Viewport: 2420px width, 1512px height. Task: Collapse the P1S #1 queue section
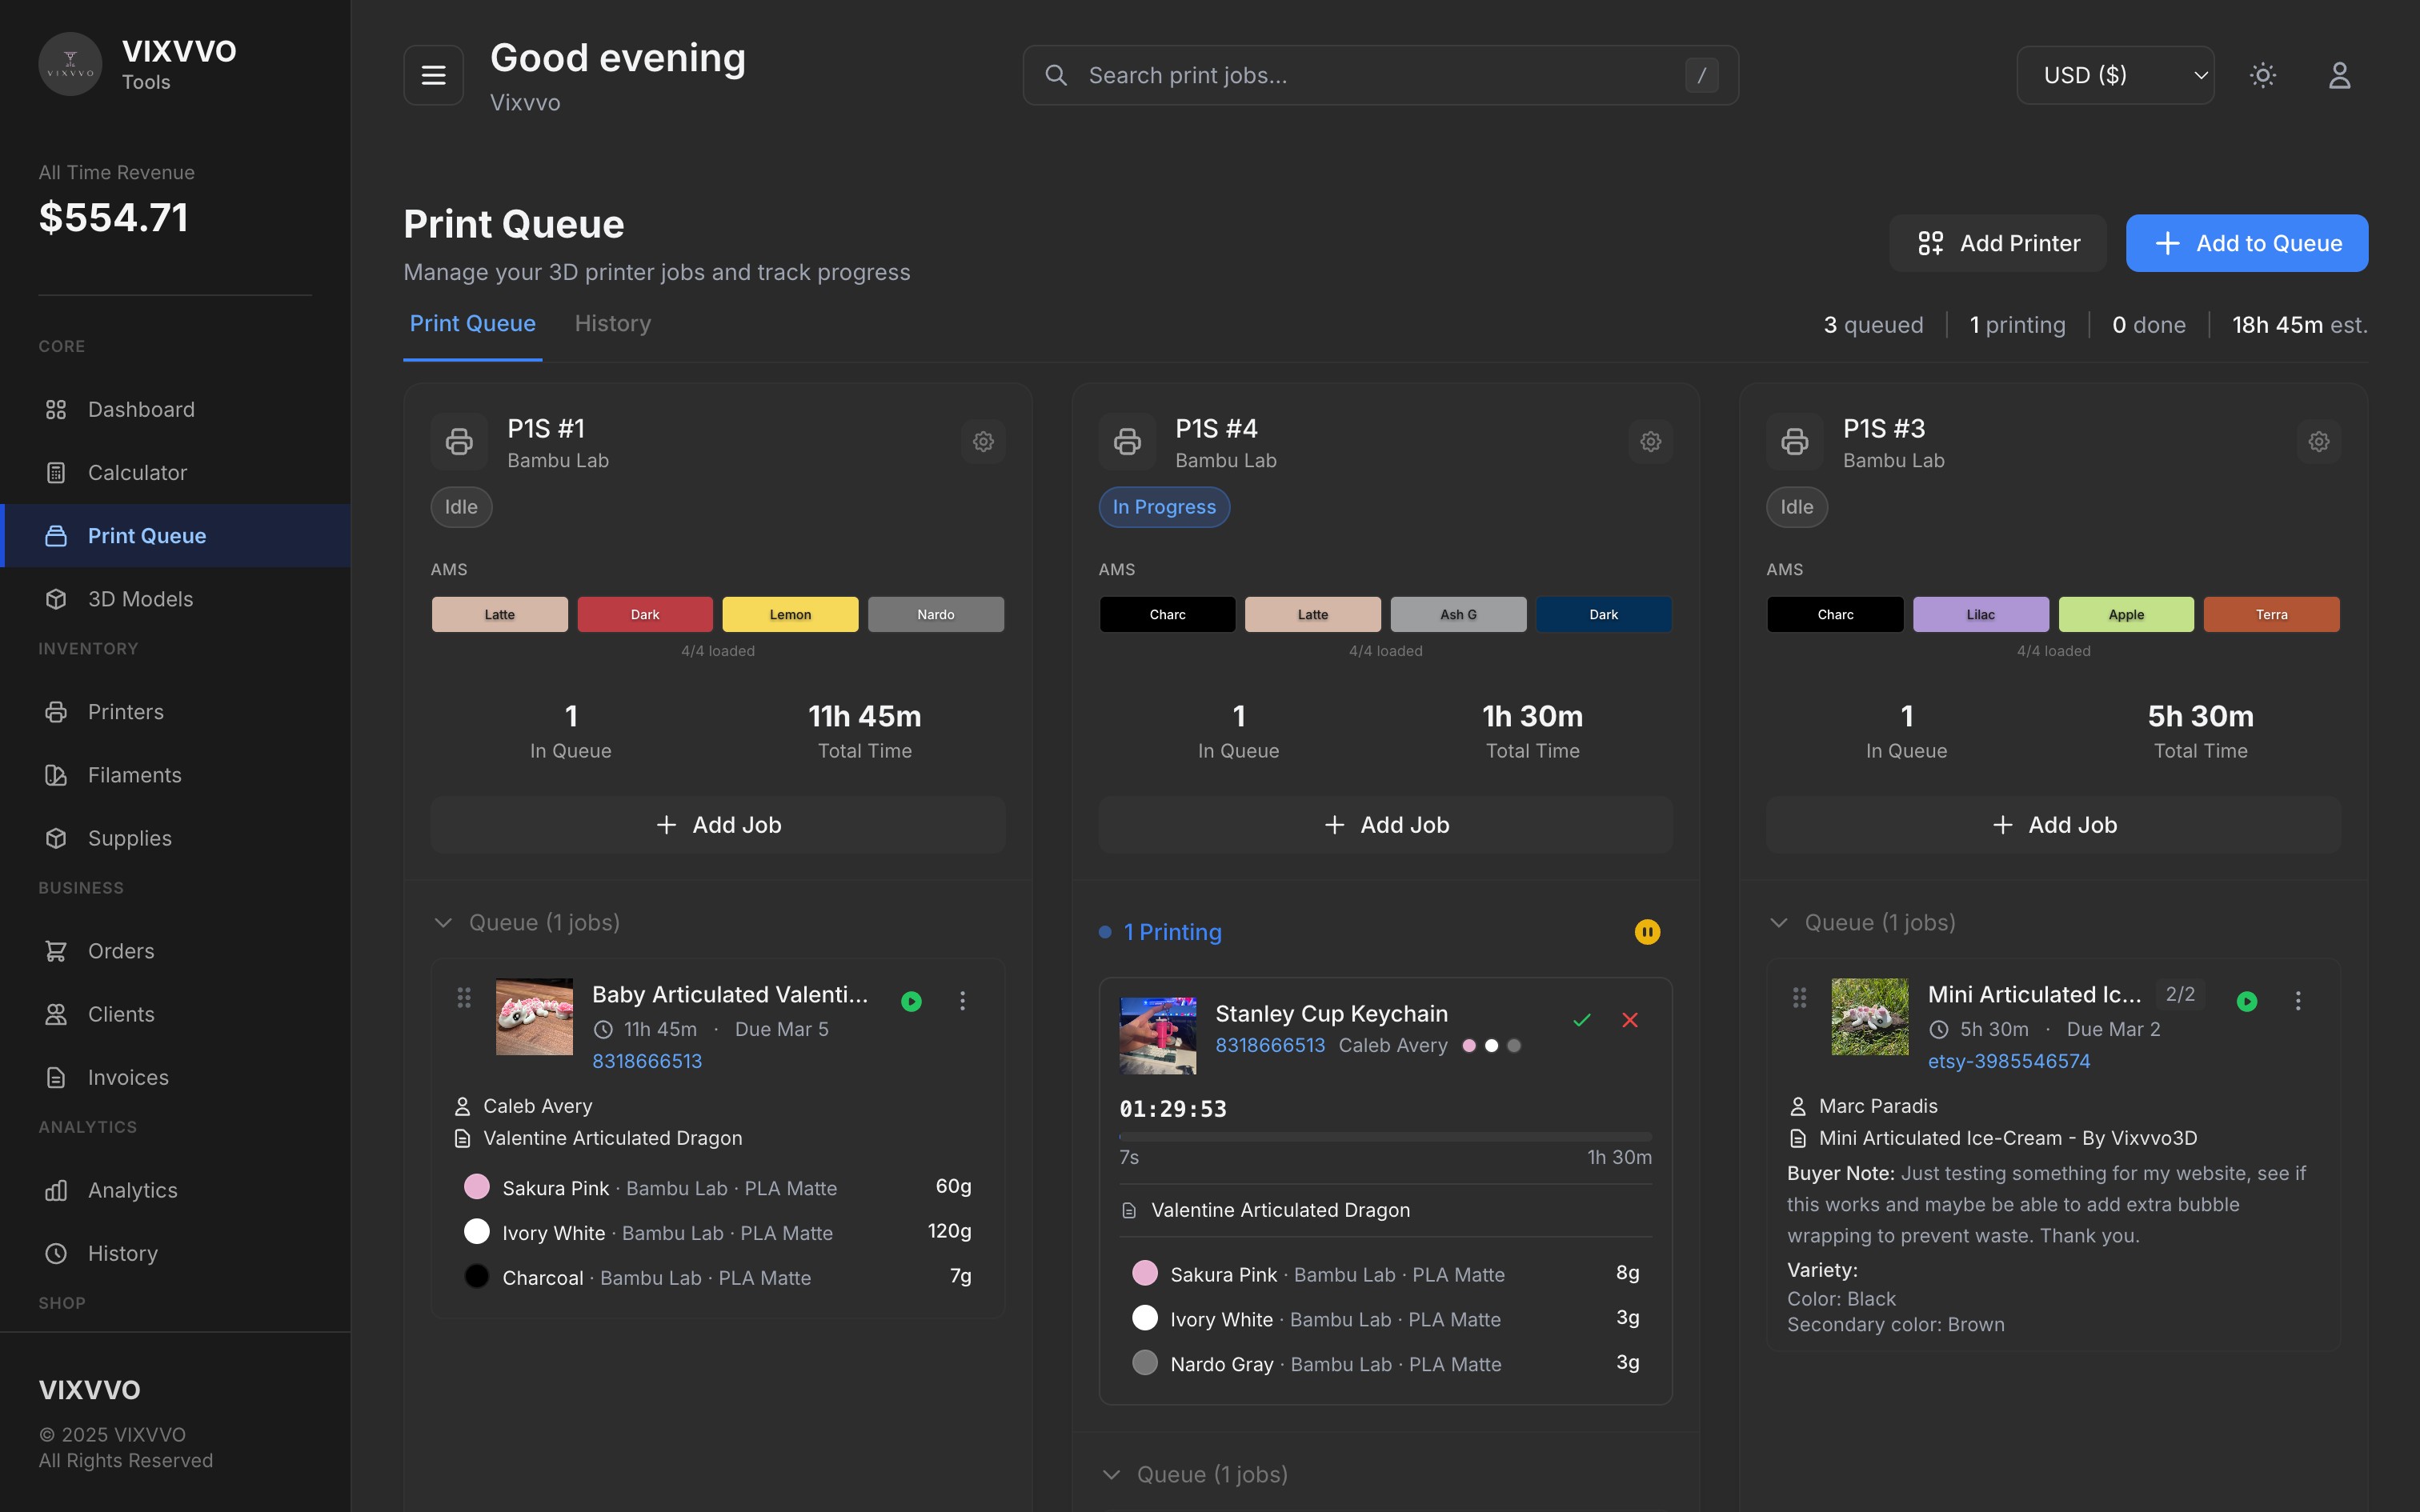443,922
